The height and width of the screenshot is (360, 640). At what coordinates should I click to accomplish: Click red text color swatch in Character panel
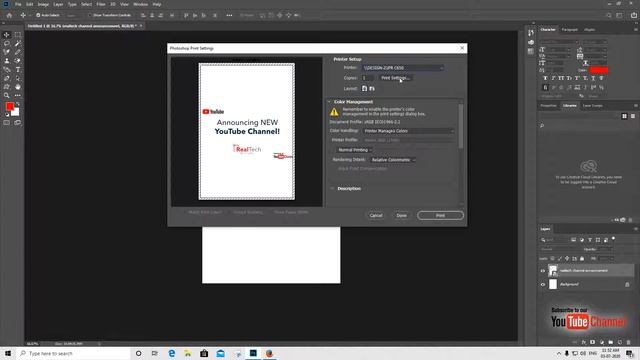599,70
